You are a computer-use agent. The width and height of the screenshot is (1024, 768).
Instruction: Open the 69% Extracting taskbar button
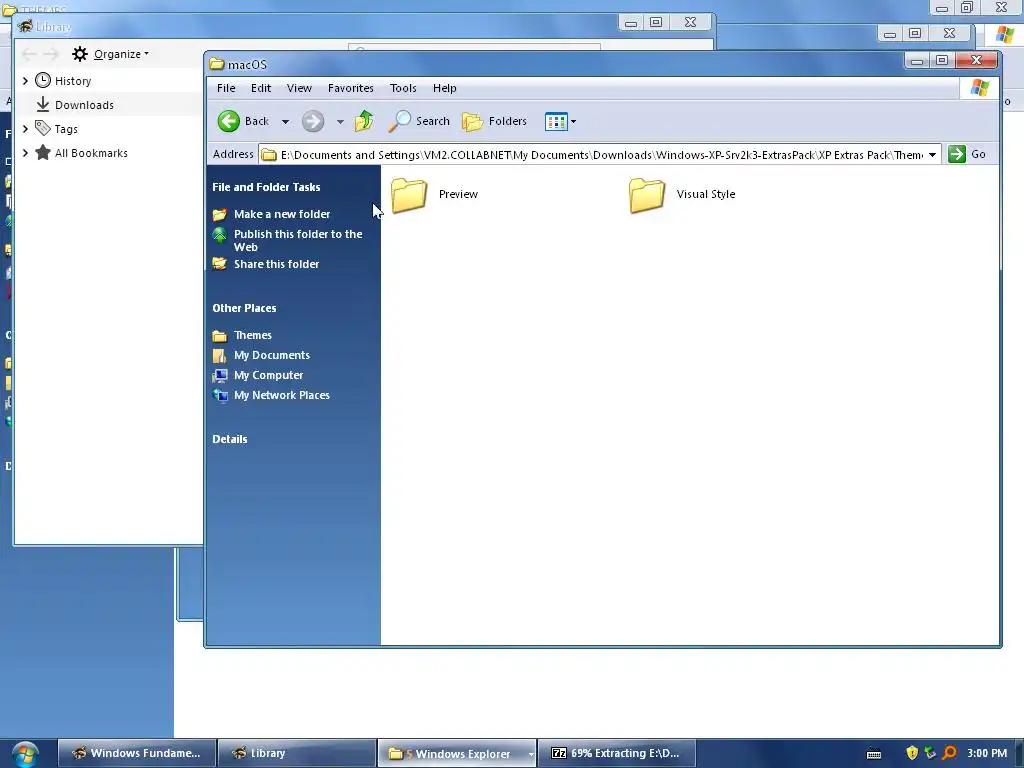coord(616,753)
